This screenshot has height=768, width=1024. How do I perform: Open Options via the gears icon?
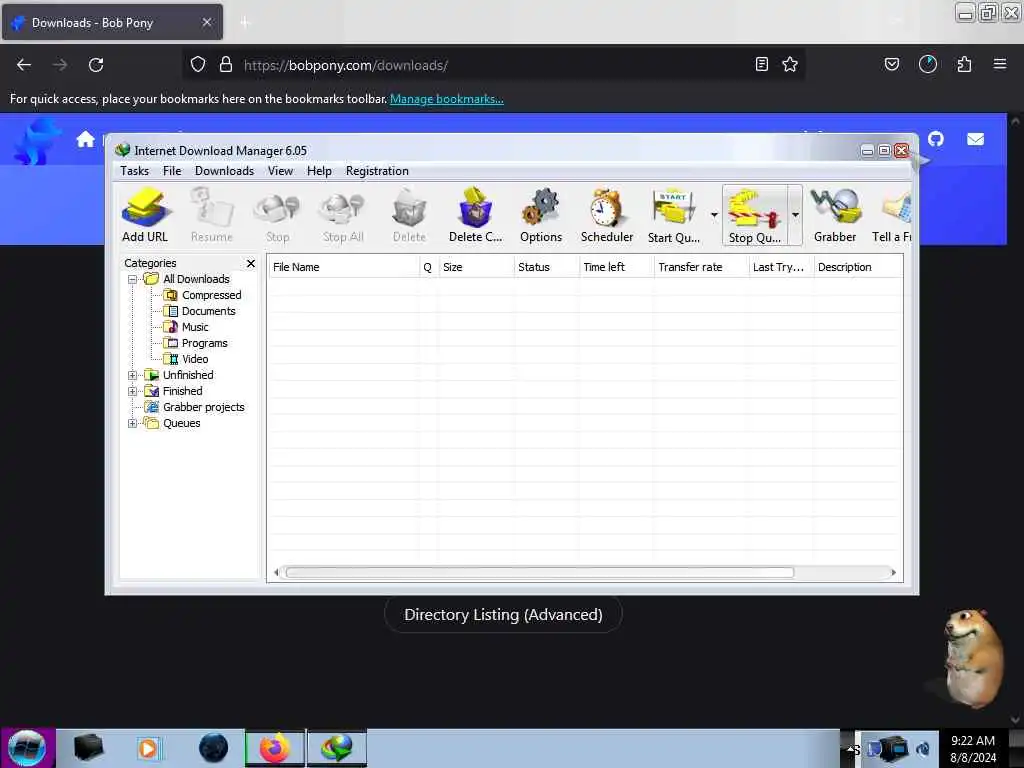[541, 215]
